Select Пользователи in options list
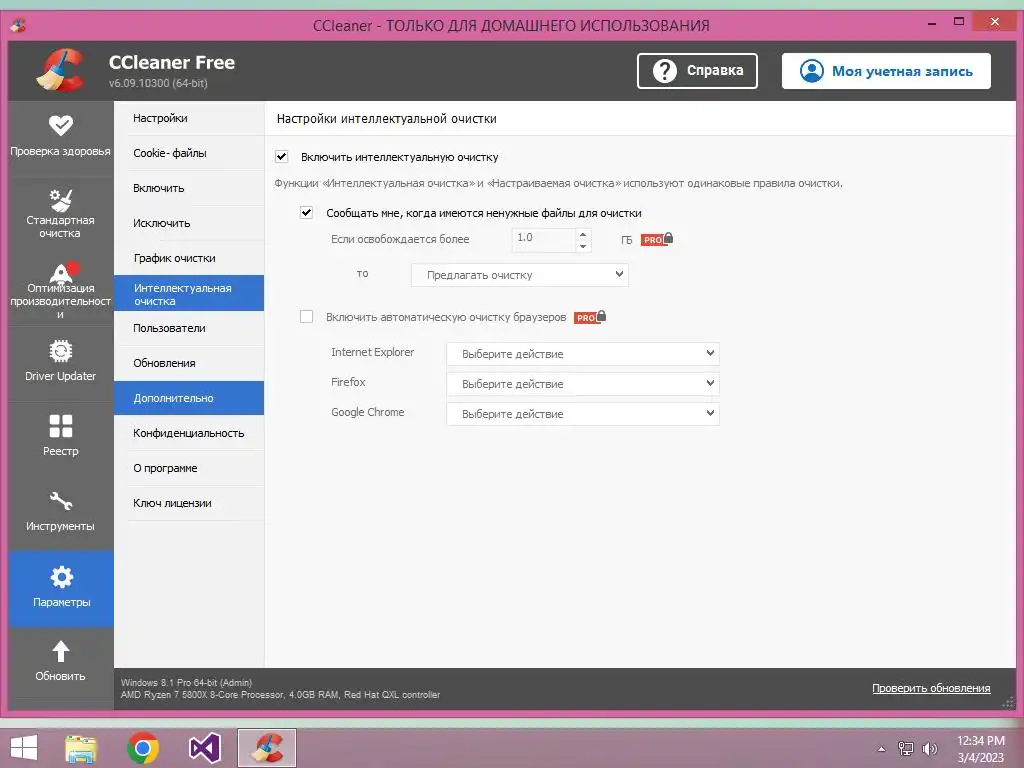 [189, 328]
